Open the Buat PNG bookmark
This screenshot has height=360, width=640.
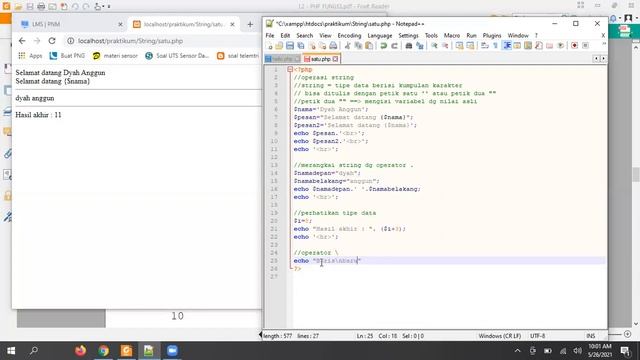click(x=67, y=56)
